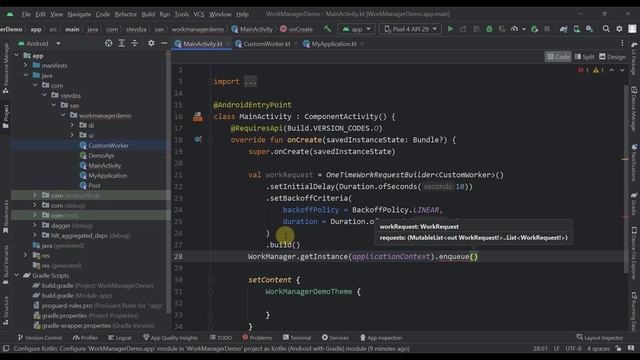Click the Debug app bug icon
640x360 pixels.
click(x=489, y=29)
